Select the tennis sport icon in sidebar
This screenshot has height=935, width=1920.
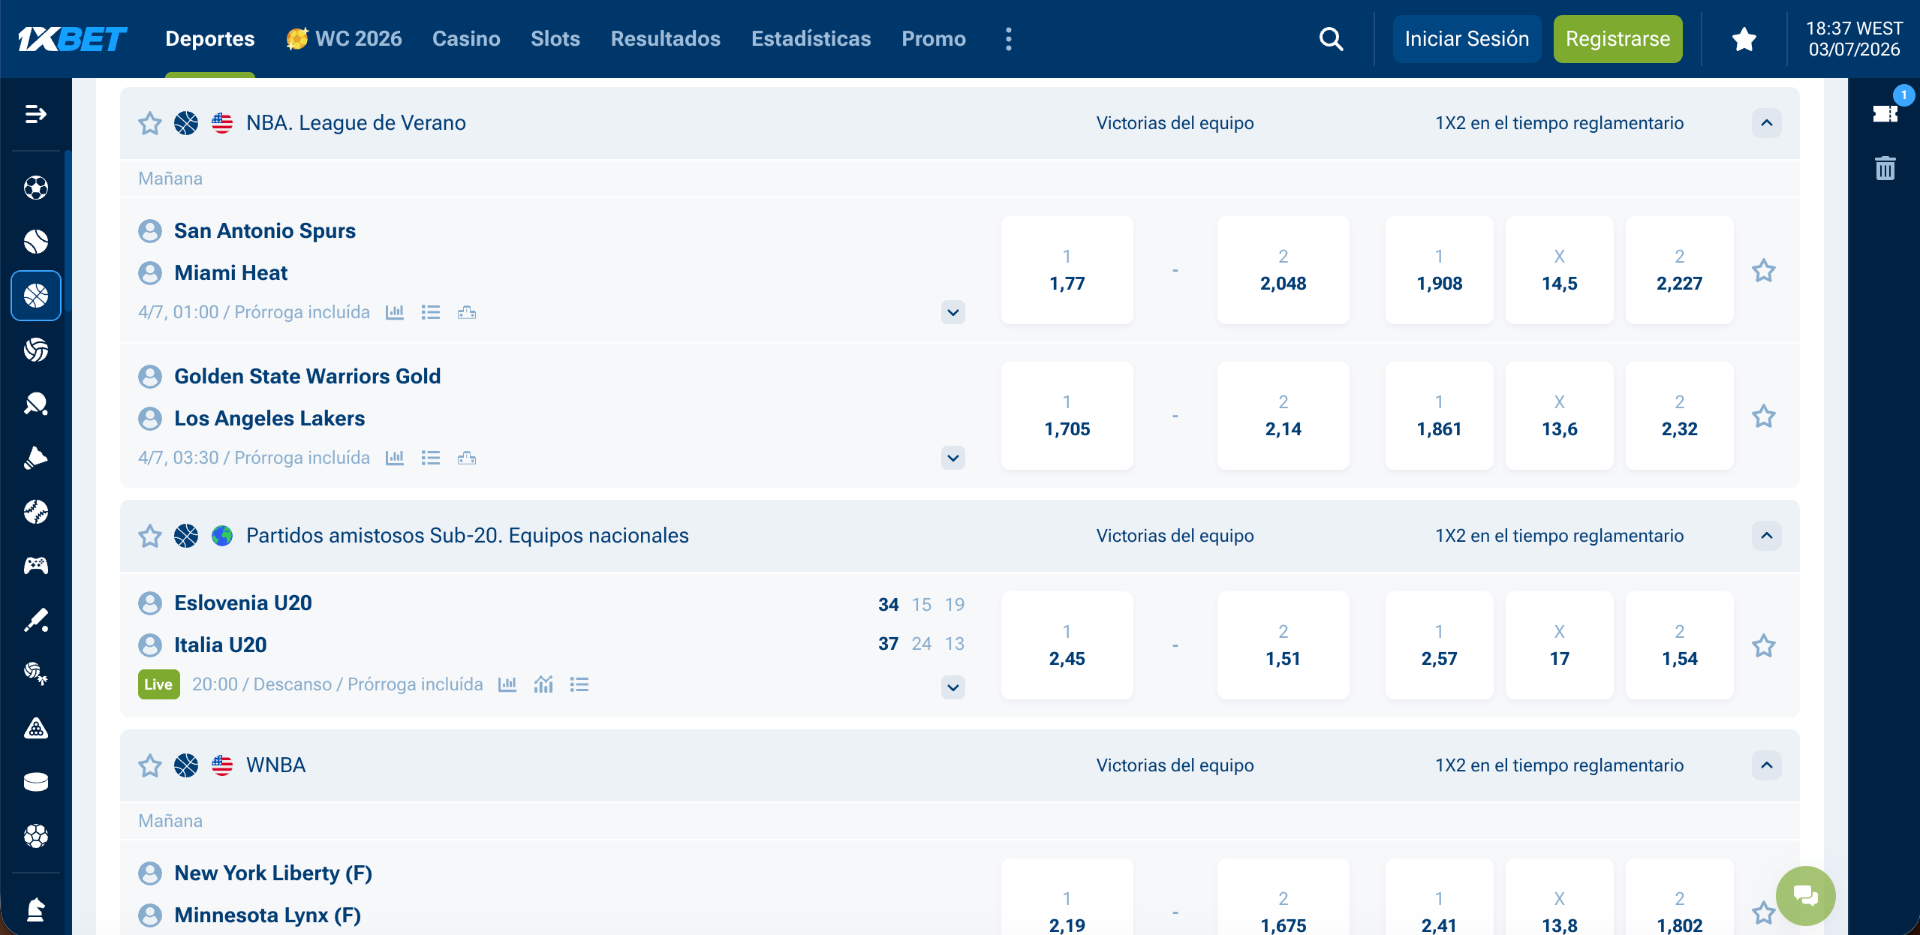click(36, 242)
